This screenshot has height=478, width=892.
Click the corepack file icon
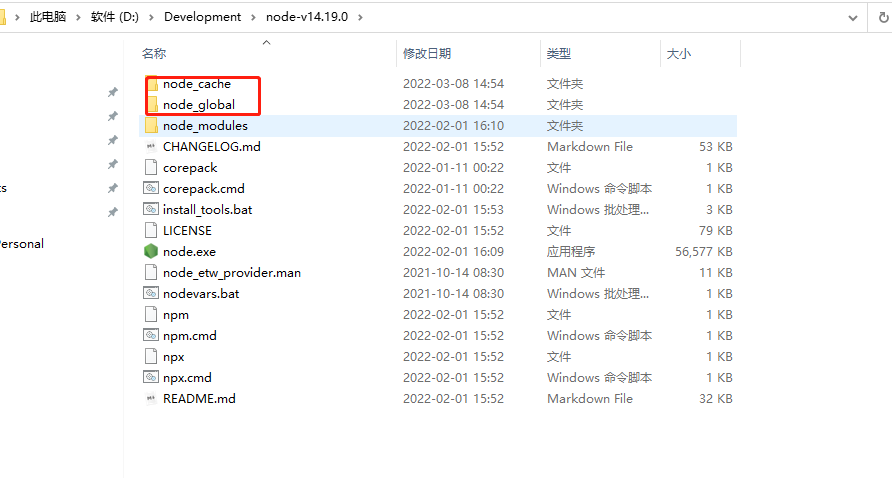151,168
